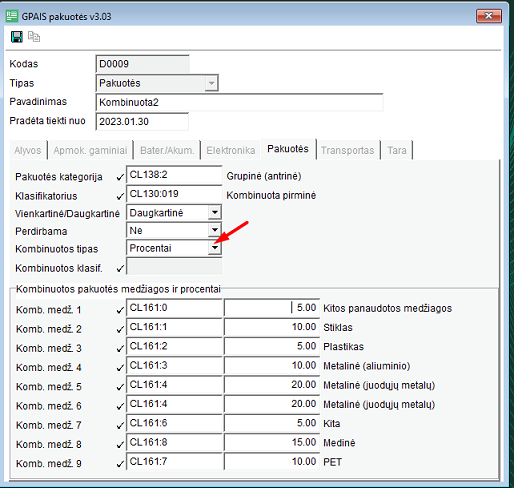Open lookup checkmark next to Klasifikatorius

click(120, 196)
